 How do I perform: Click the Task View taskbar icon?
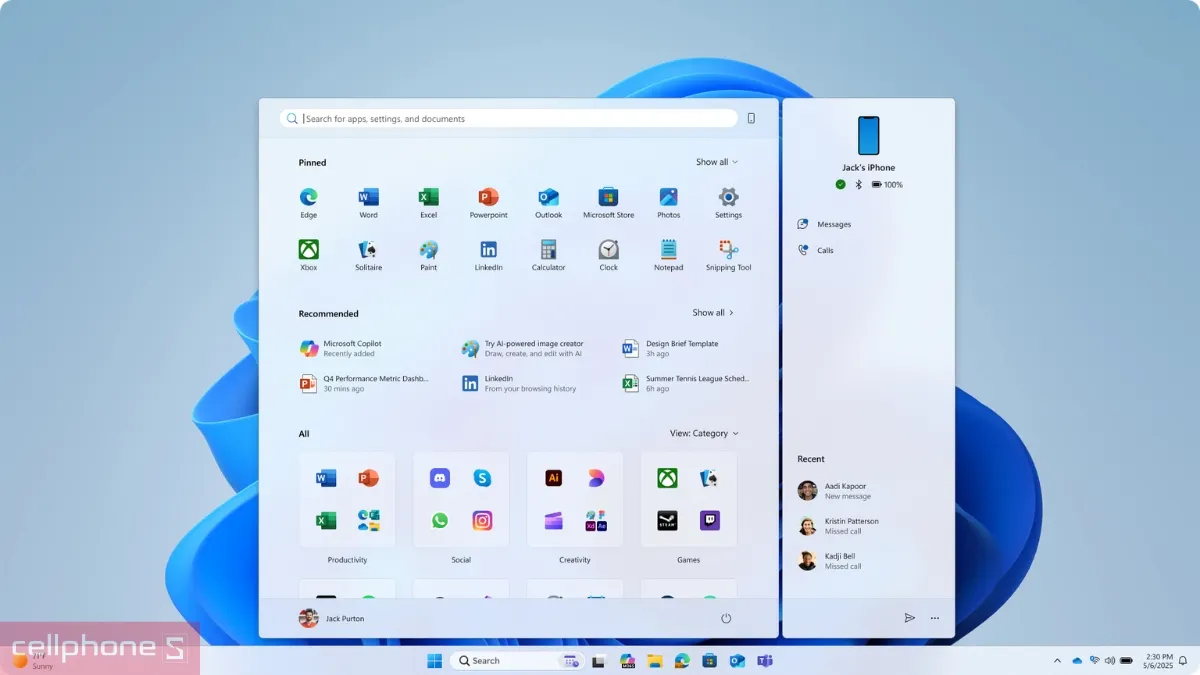tap(598, 660)
